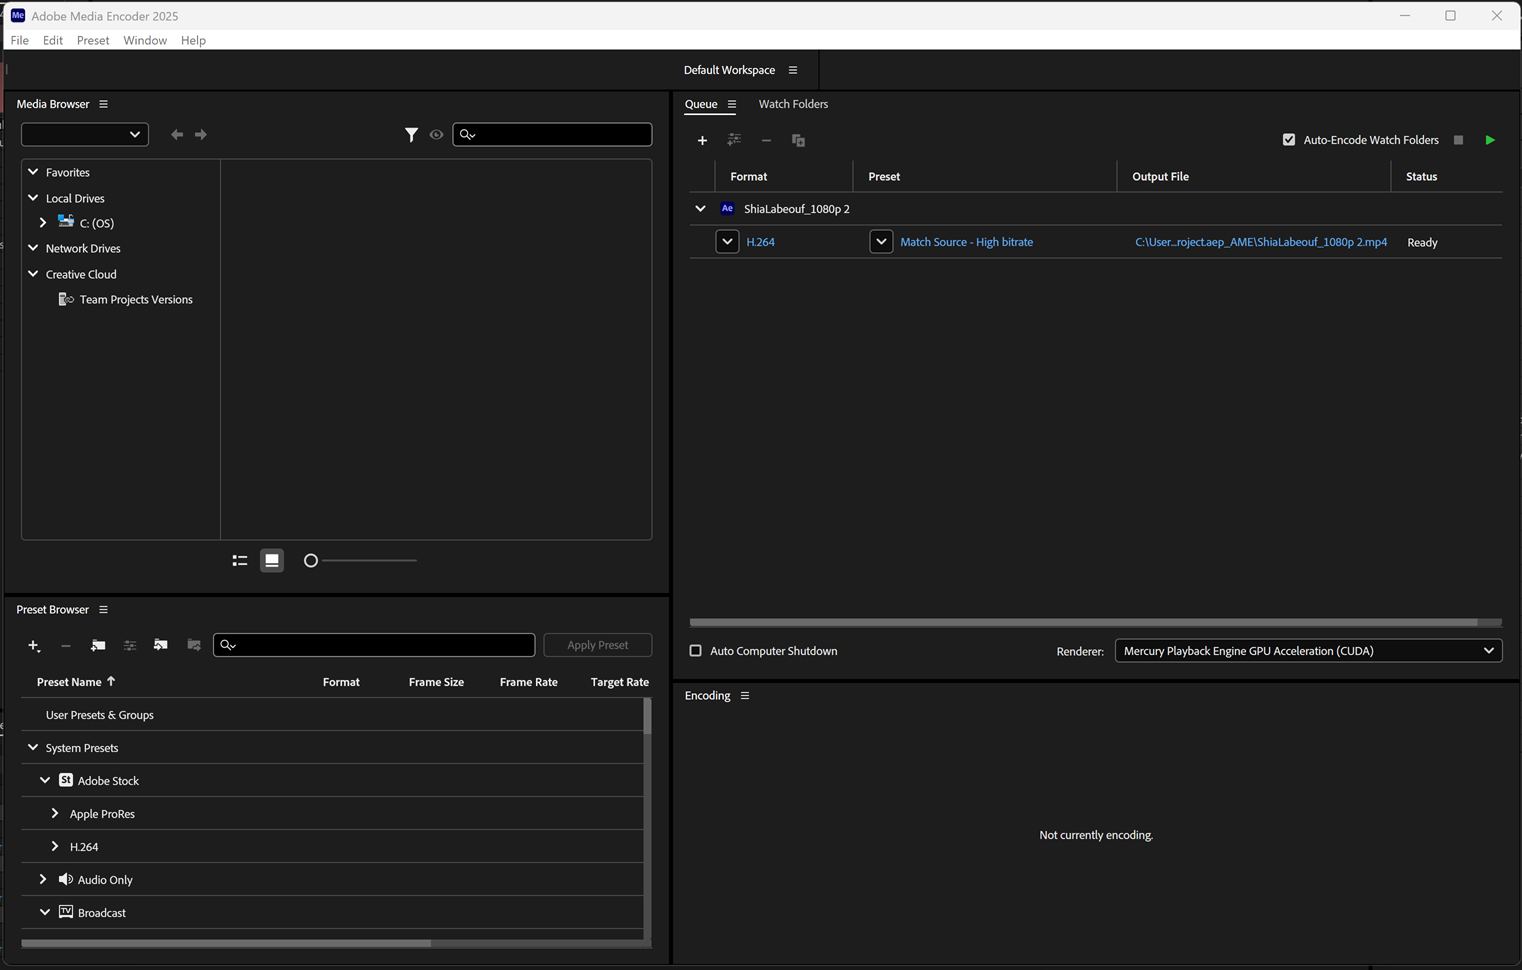Image resolution: width=1522 pixels, height=970 pixels.
Task: Enable Auto Computer Shutdown checkbox
Action: tap(696, 651)
